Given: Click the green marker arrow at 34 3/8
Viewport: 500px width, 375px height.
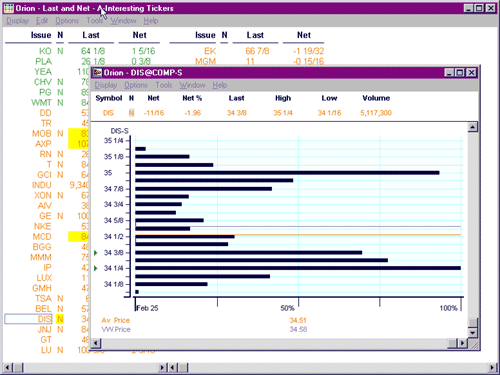Looking at the screenshot, I should 96,253.
